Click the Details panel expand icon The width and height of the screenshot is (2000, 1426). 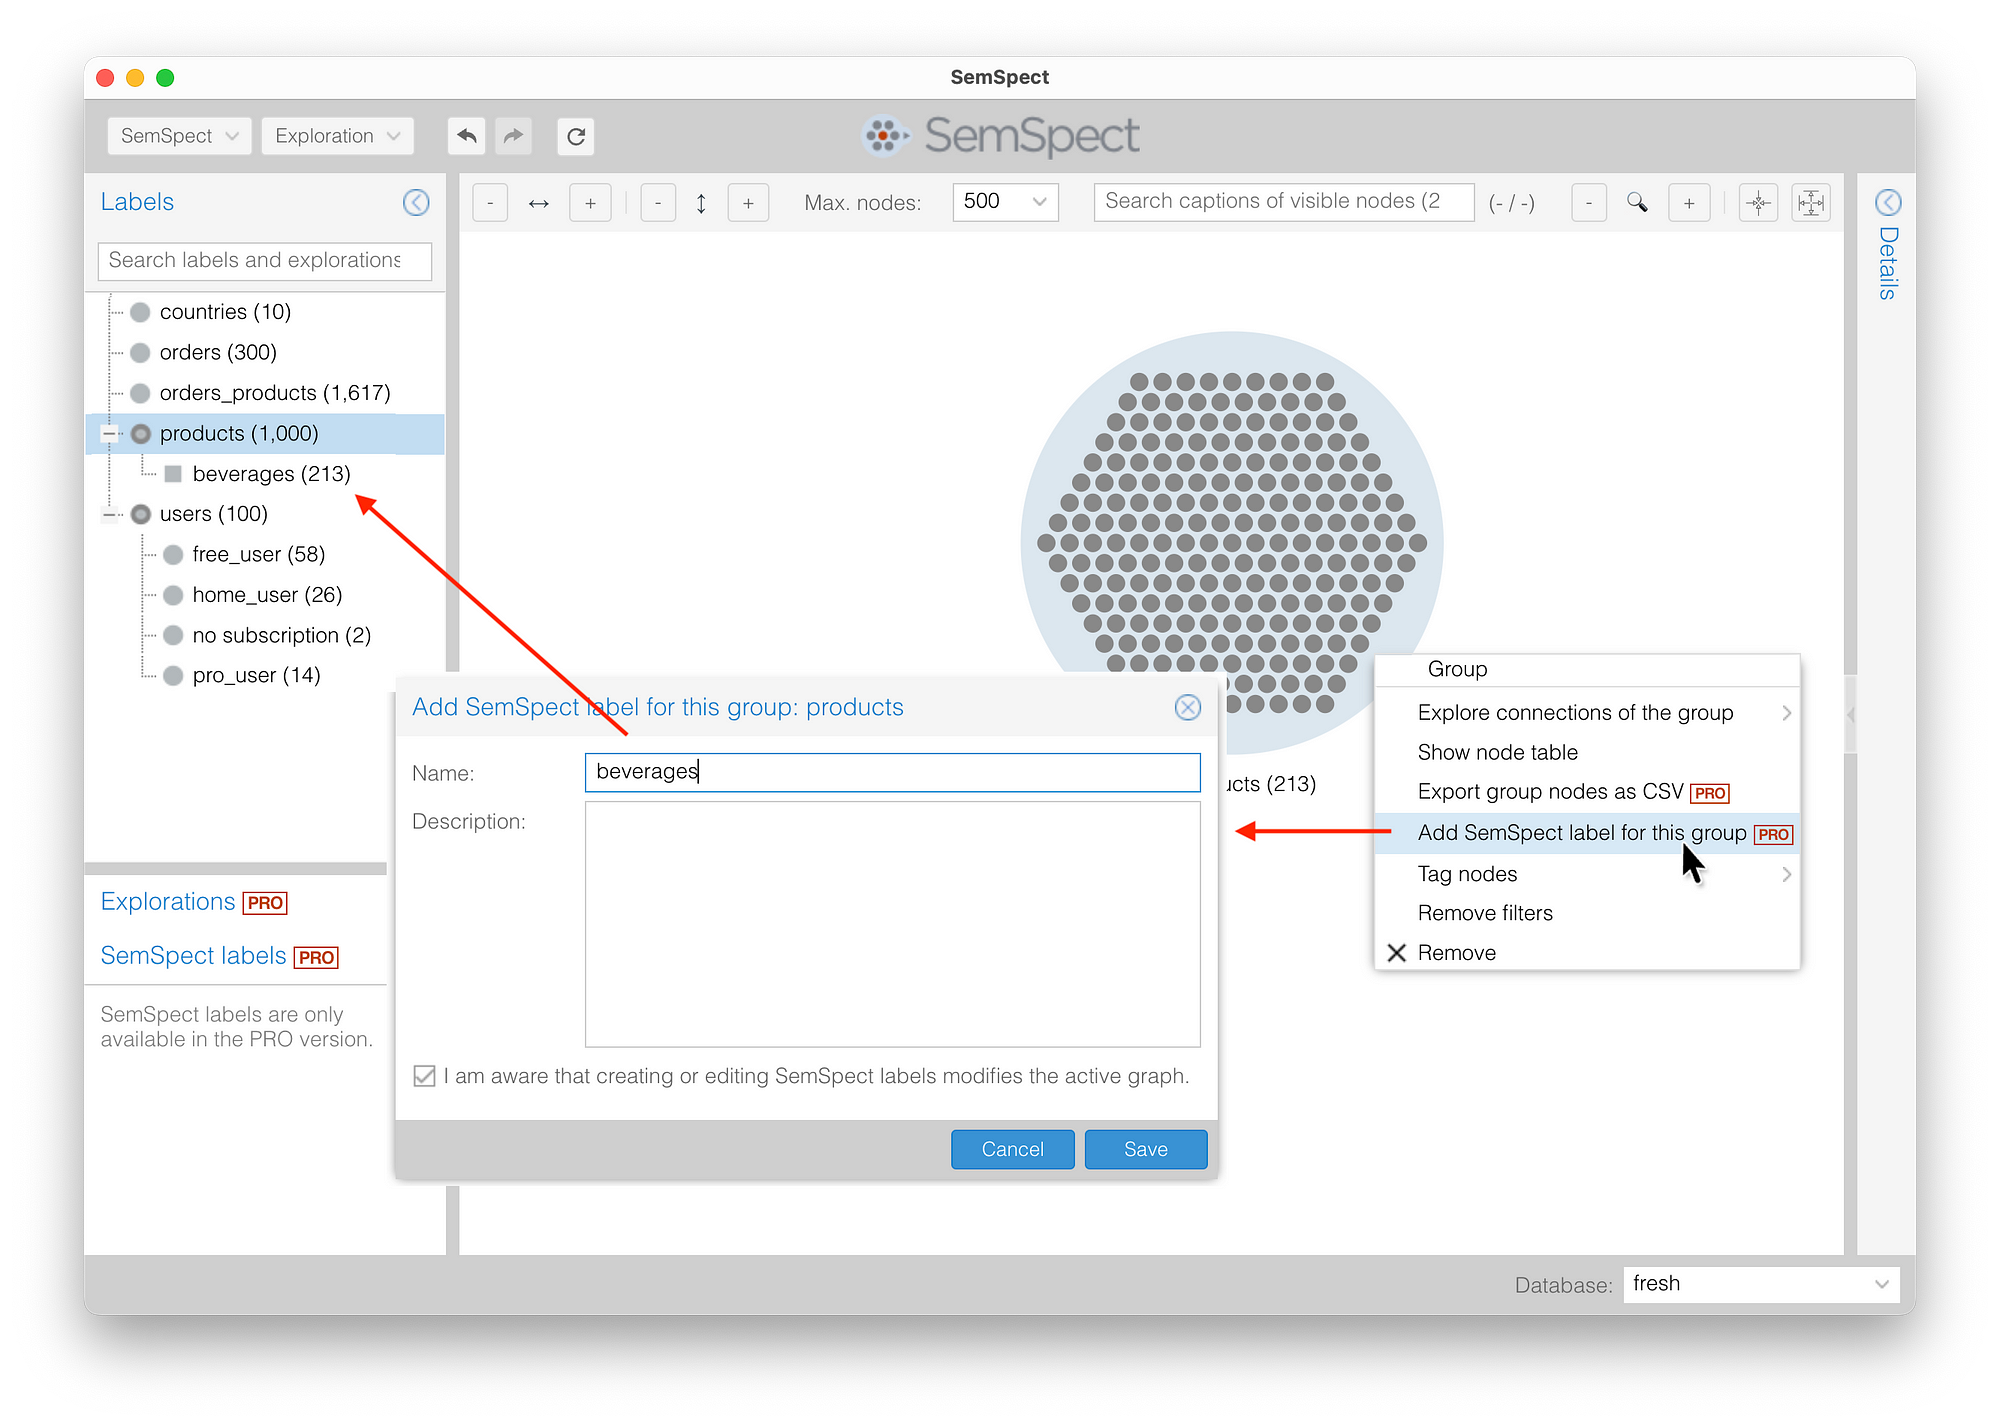tap(1886, 202)
